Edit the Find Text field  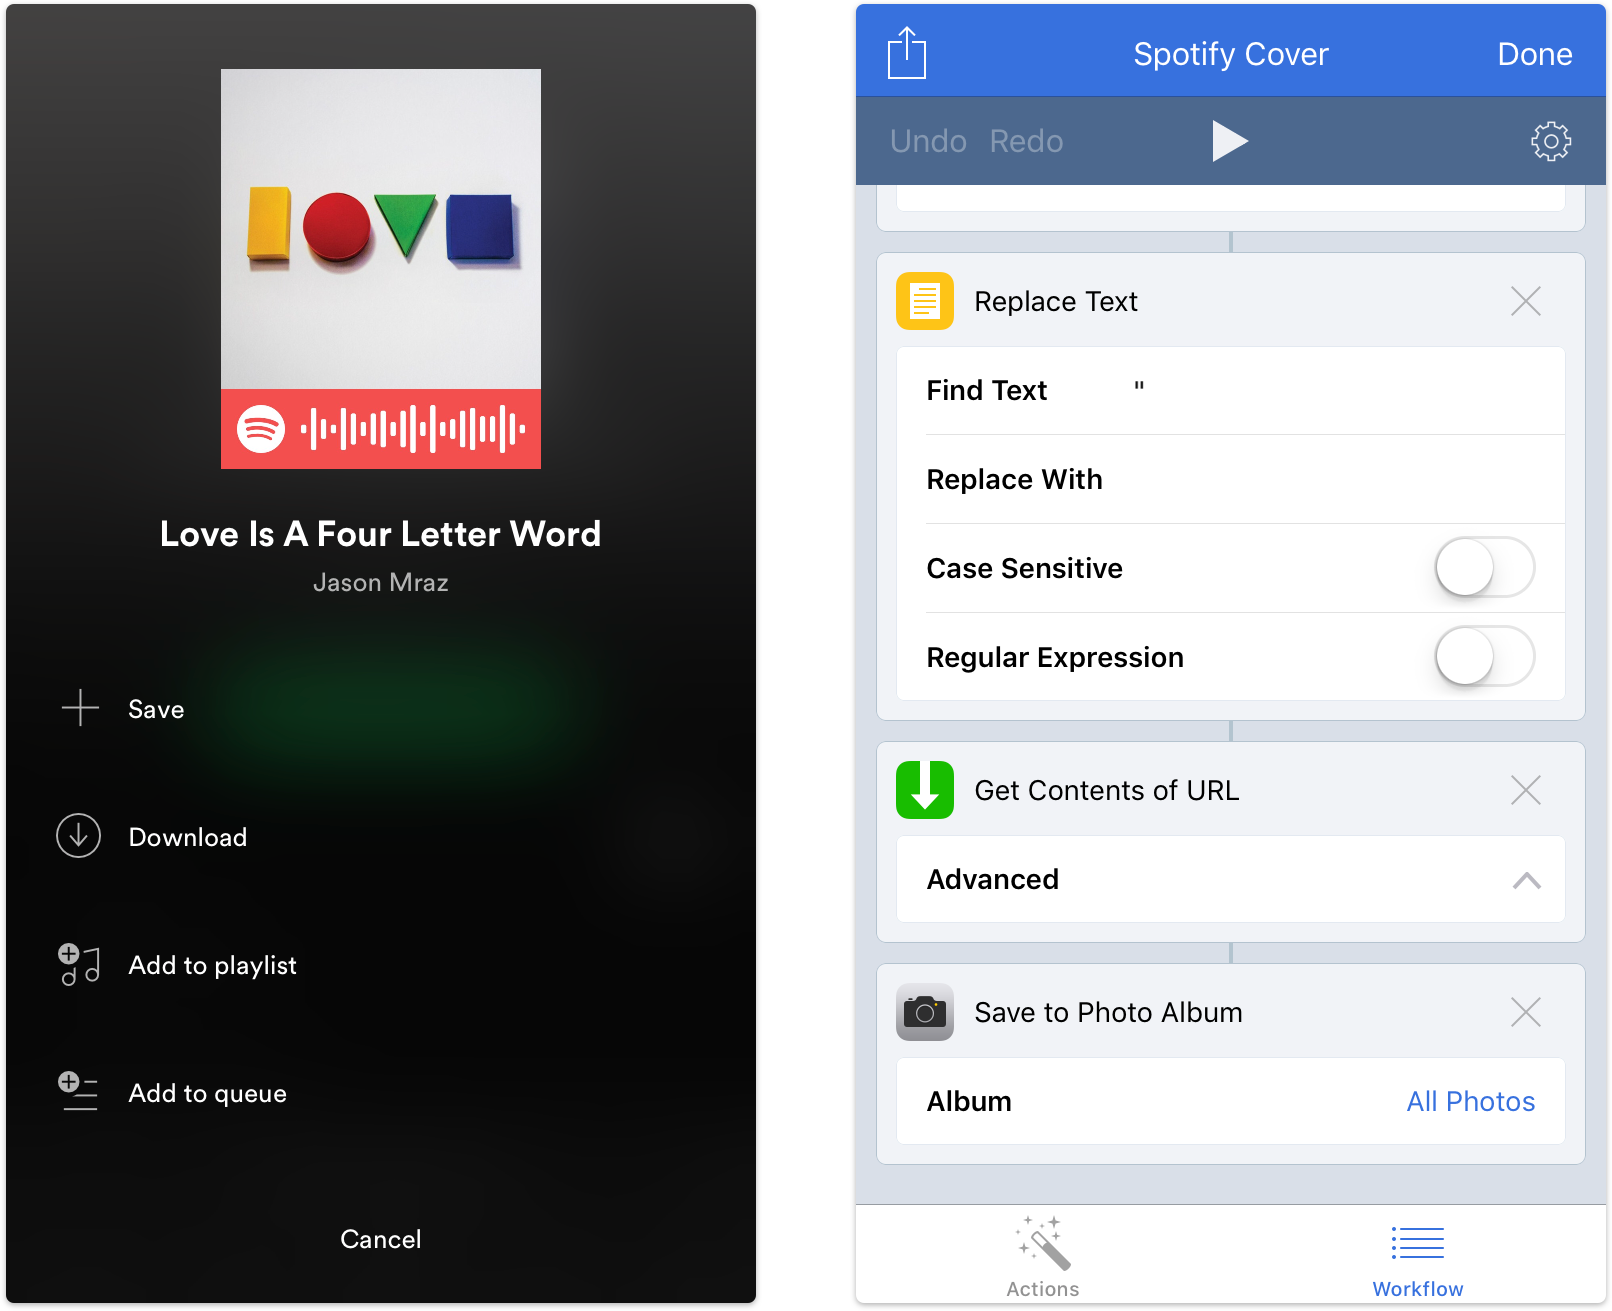pos(1231,390)
